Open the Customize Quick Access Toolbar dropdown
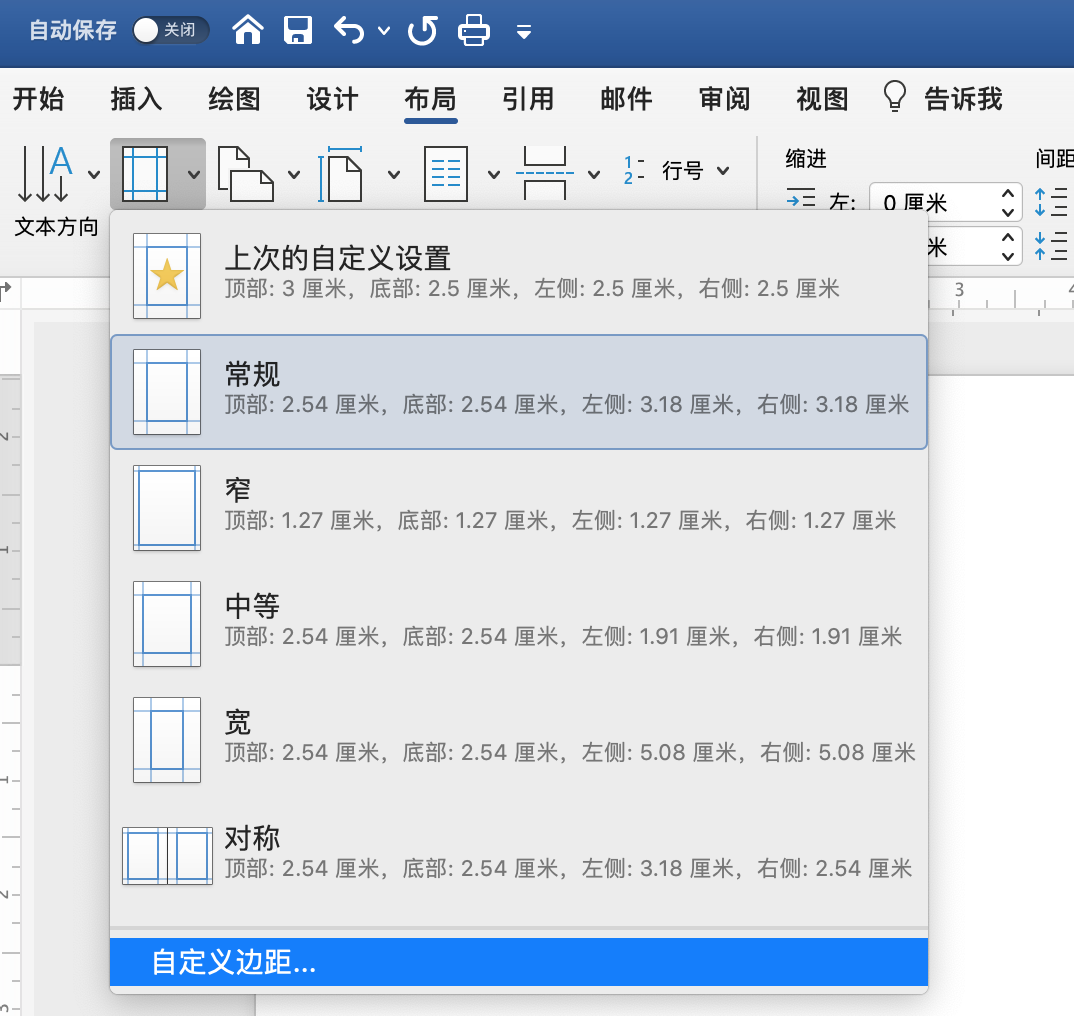Viewport: 1074px width, 1016px height. pyautogui.click(x=523, y=32)
